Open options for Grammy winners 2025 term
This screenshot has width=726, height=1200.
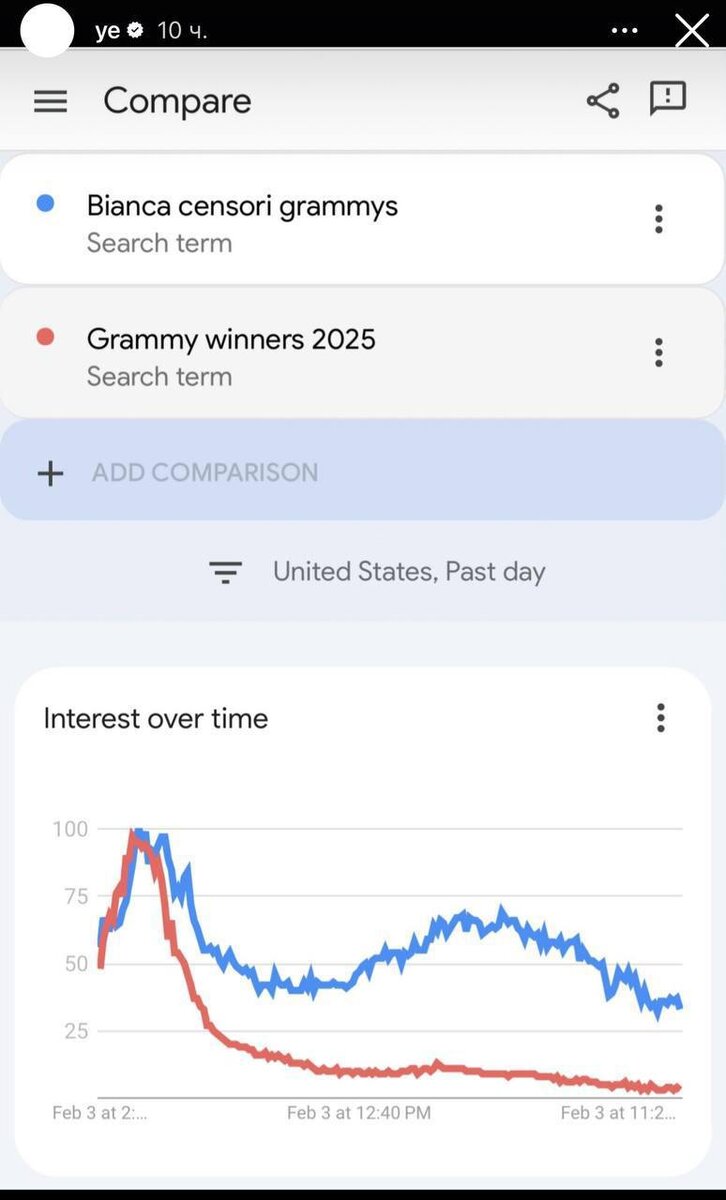[658, 352]
